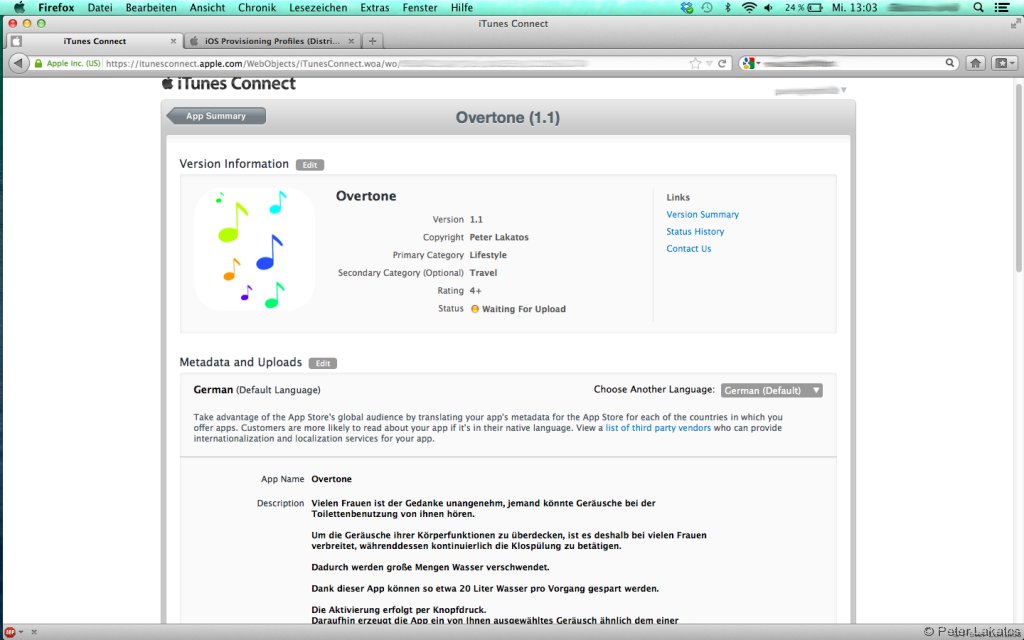1024x640 pixels.
Task: Open the Chronik menu
Action: point(257,8)
